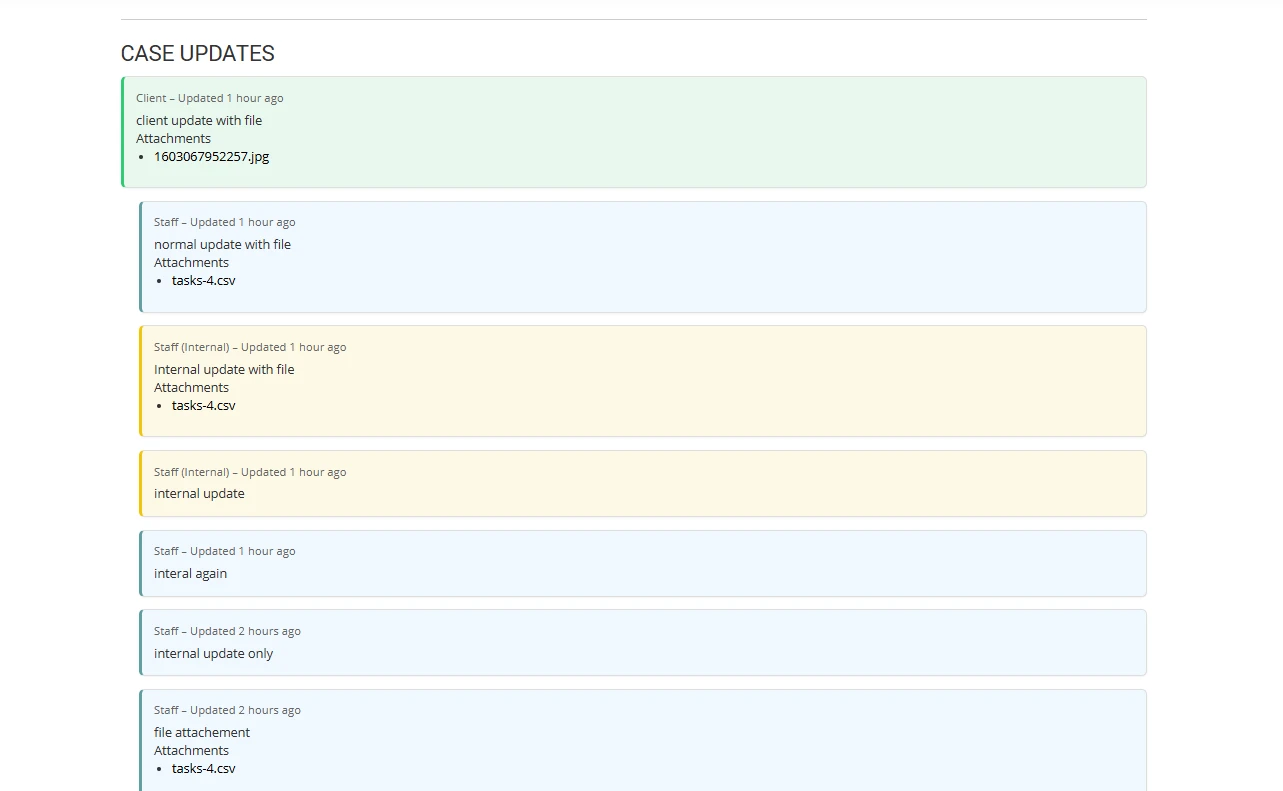
Task: Open tasks-4.csv under Internal update with file
Action: coord(204,406)
